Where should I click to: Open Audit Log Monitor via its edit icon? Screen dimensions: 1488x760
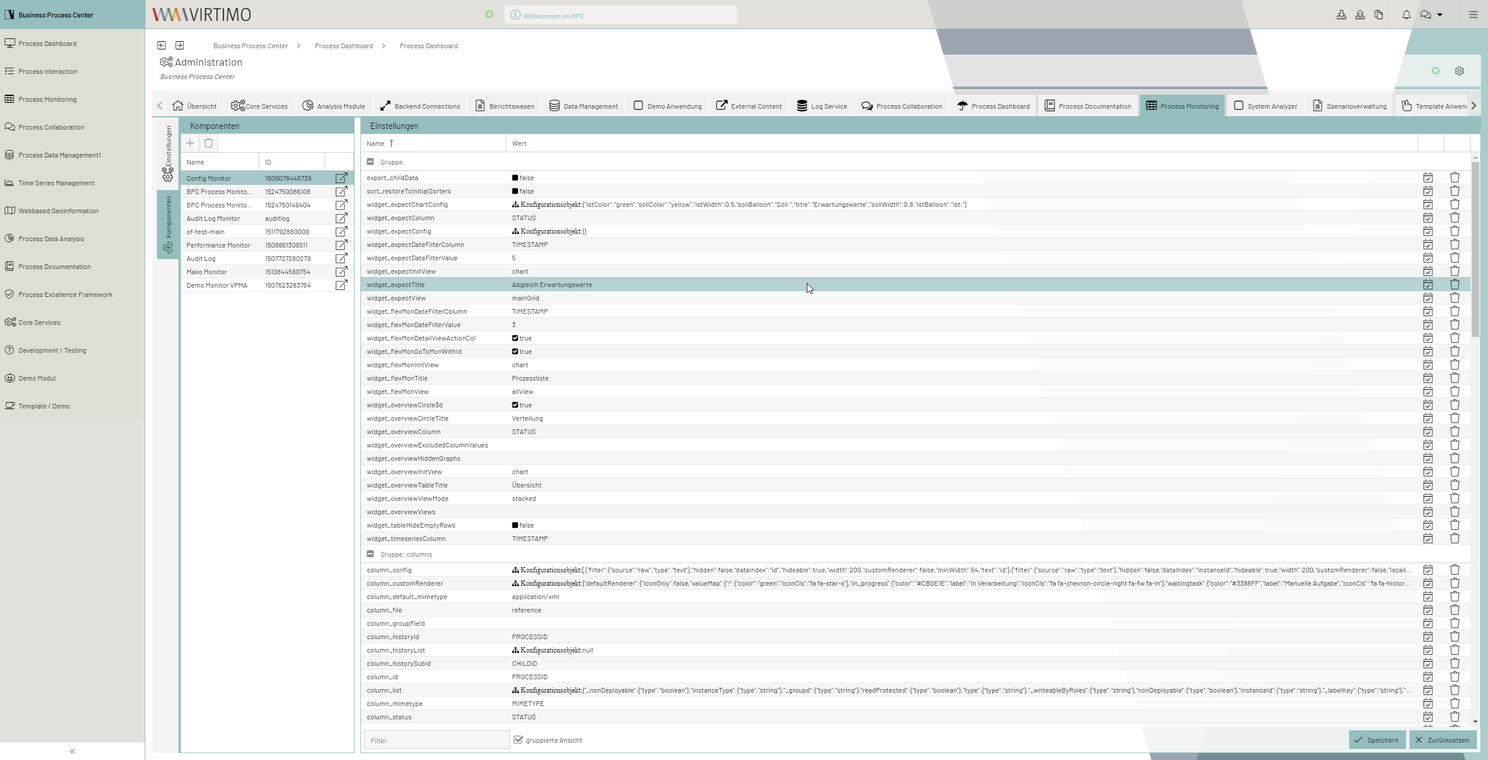(341, 218)
